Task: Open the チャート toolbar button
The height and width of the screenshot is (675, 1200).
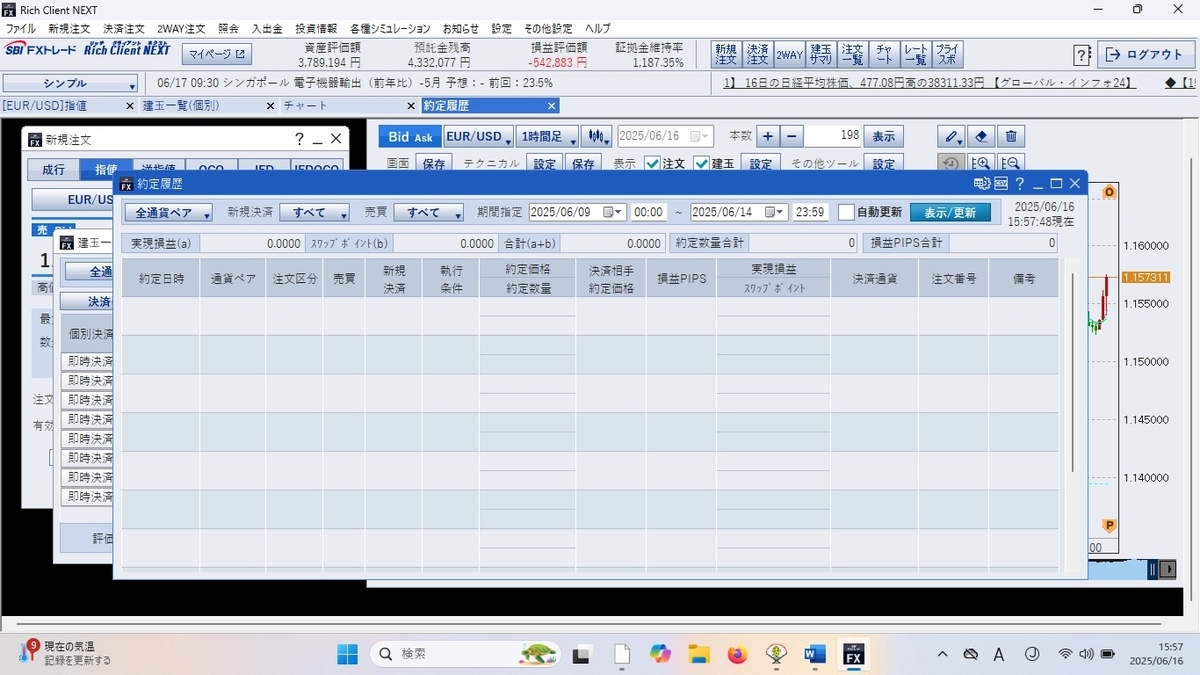Action: pos(884,54)
